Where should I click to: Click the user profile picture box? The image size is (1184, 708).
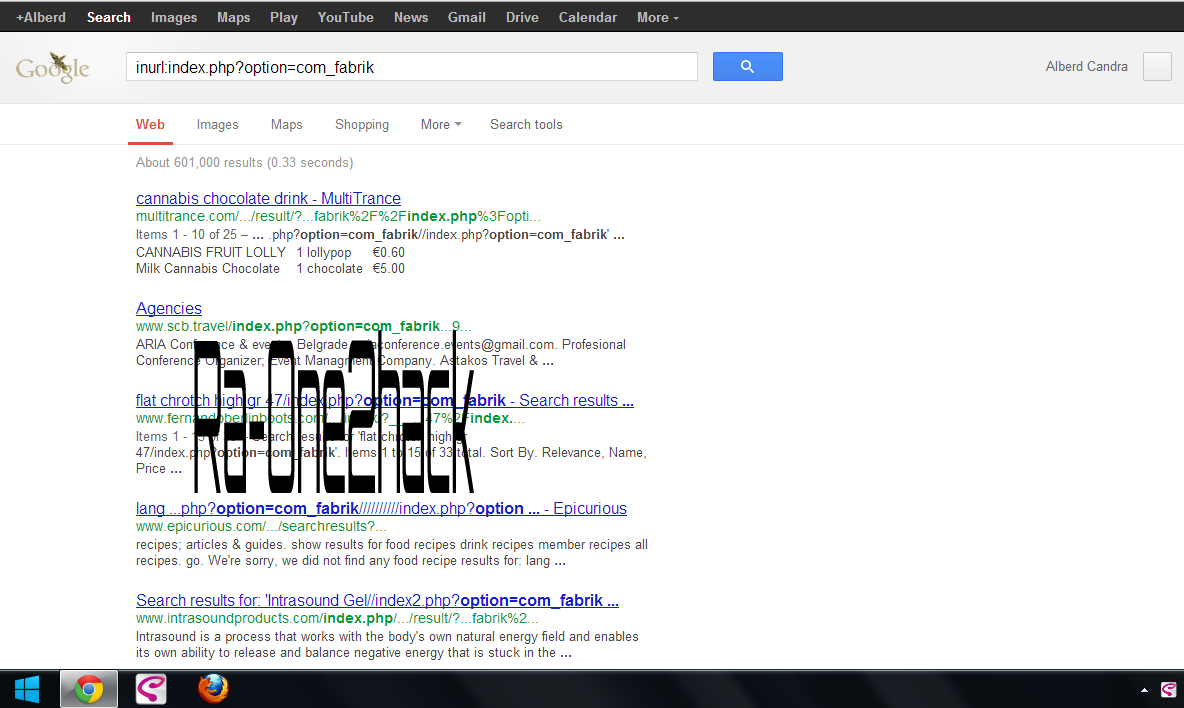tap(1157, 66)
